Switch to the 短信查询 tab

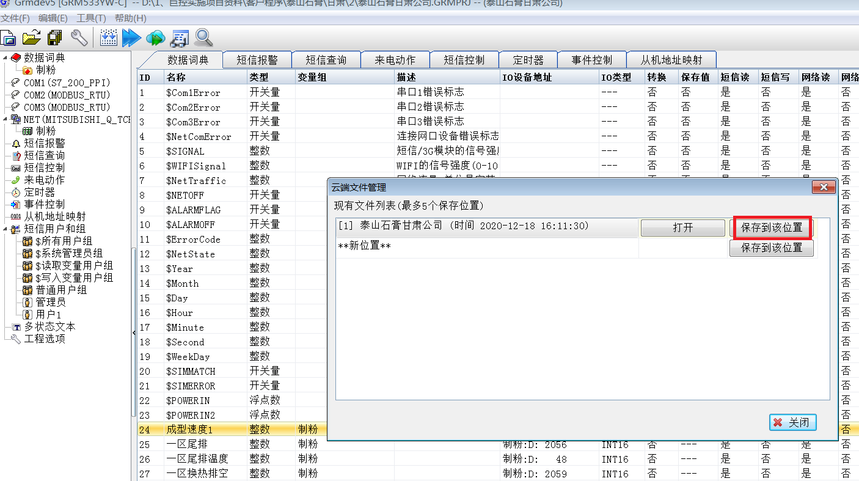click(326, 60)
